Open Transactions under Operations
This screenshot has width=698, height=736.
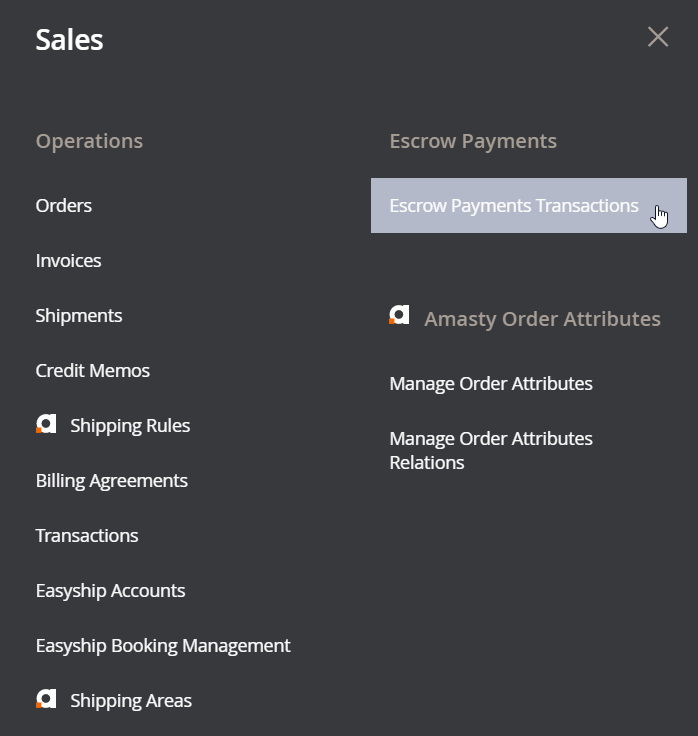pos(87,536)
